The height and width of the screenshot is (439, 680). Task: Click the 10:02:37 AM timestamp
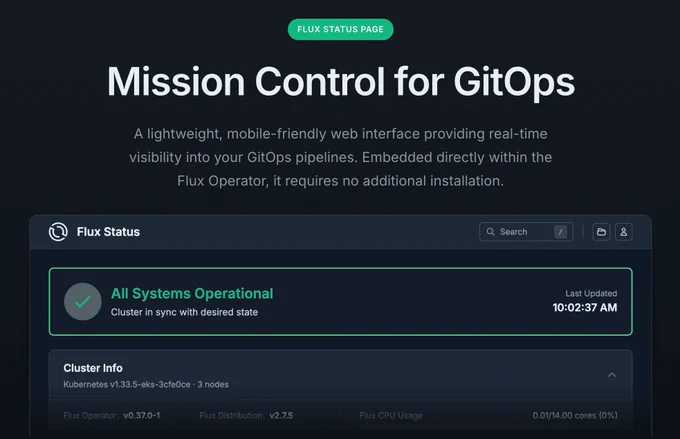point(585,308)
